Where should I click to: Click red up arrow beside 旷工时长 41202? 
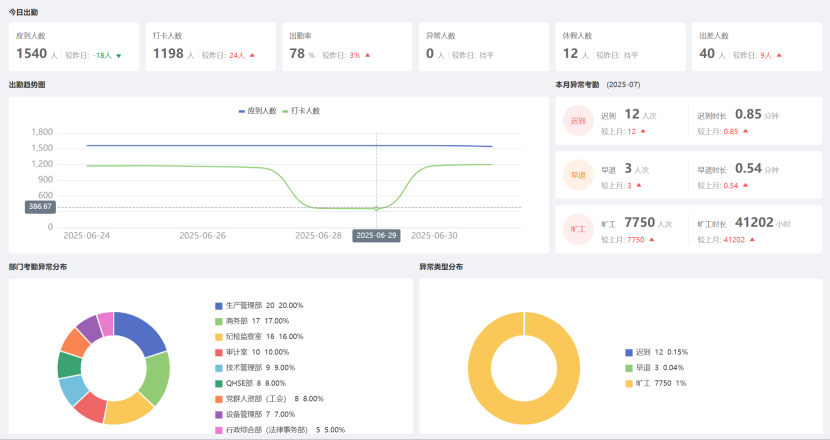[753, 240]
